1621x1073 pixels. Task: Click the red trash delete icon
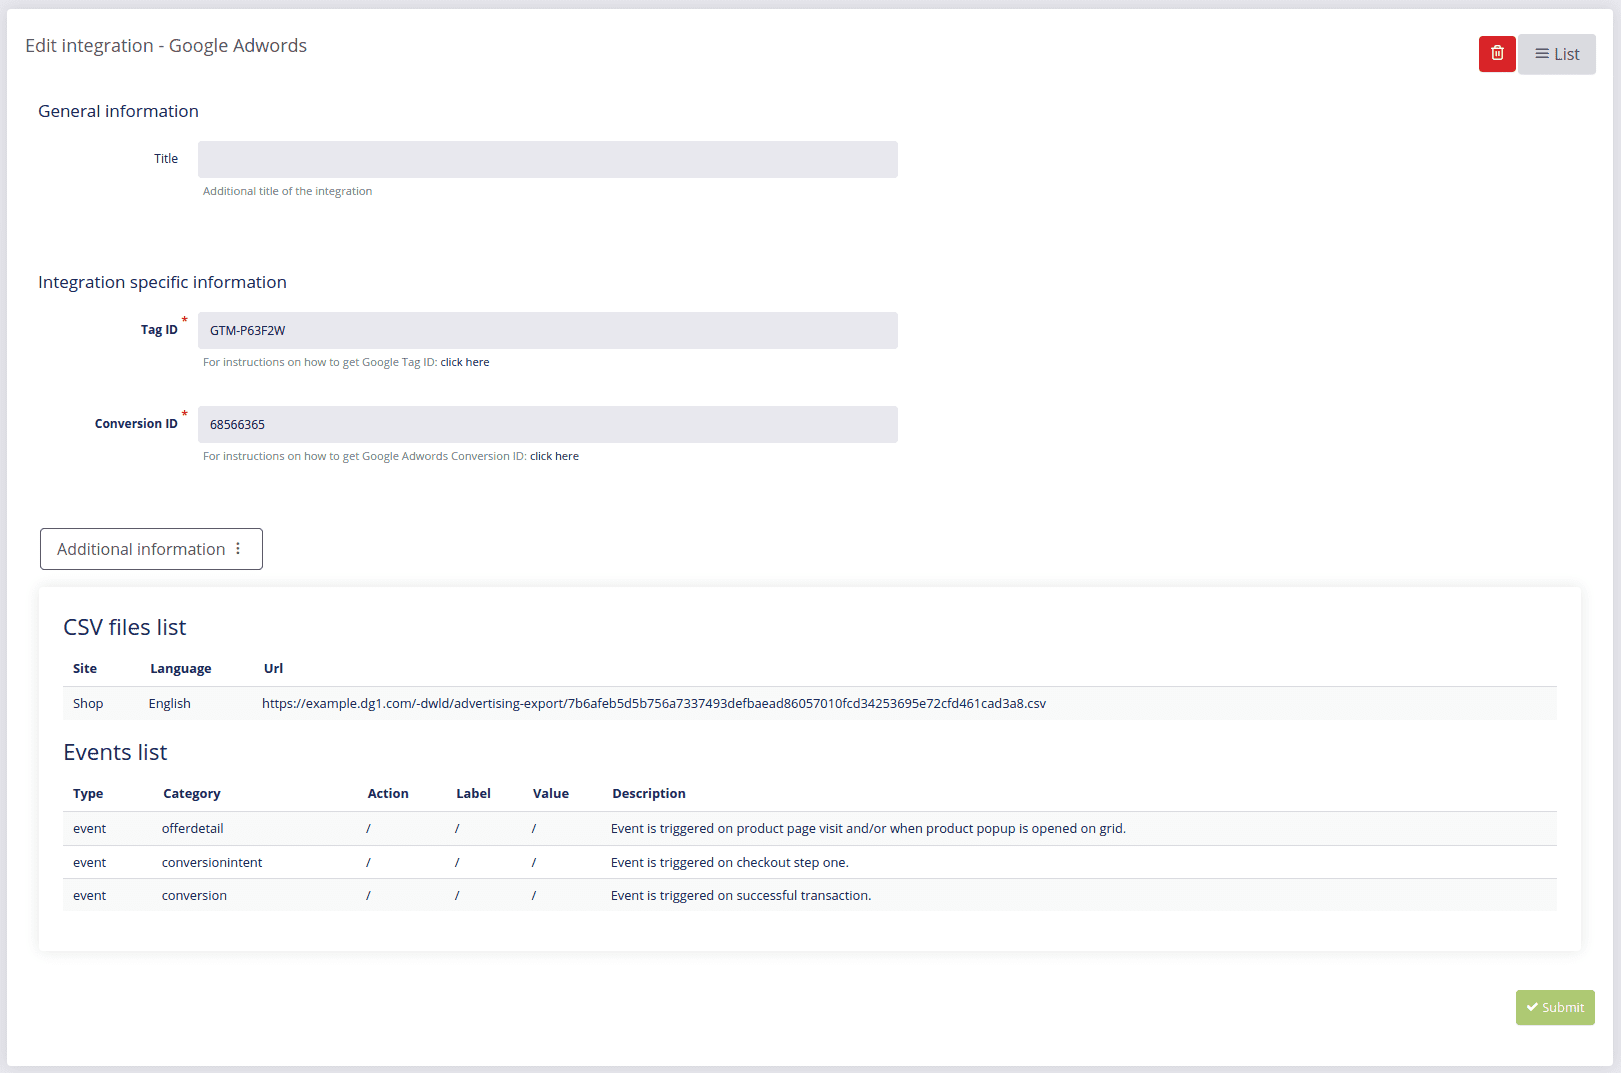[x=1497, y=54]
